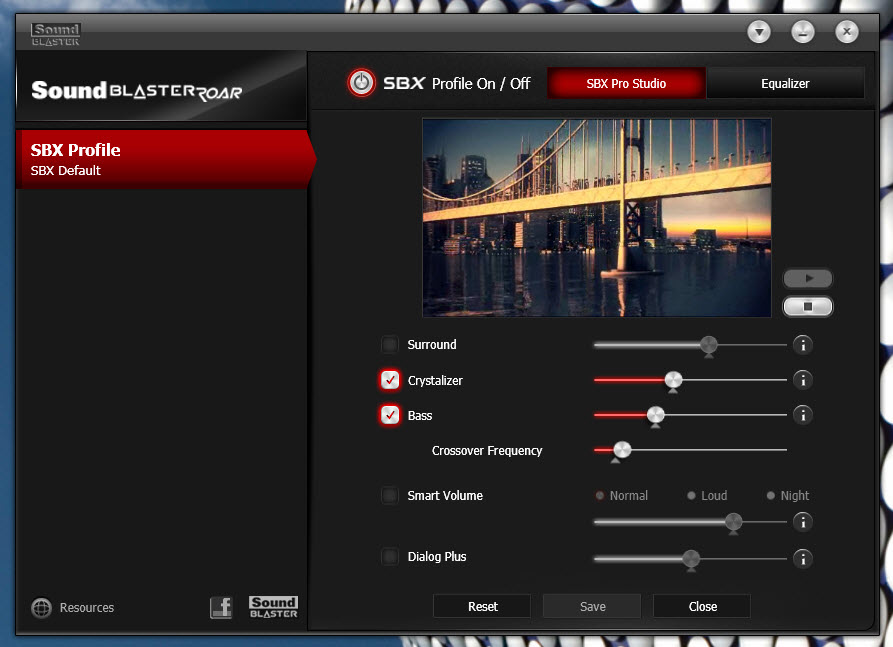Click the 'Crossover Frequency' label
The width and height of the screenshot is (893, 647).
pyautogui.click(x=487, y=451)
